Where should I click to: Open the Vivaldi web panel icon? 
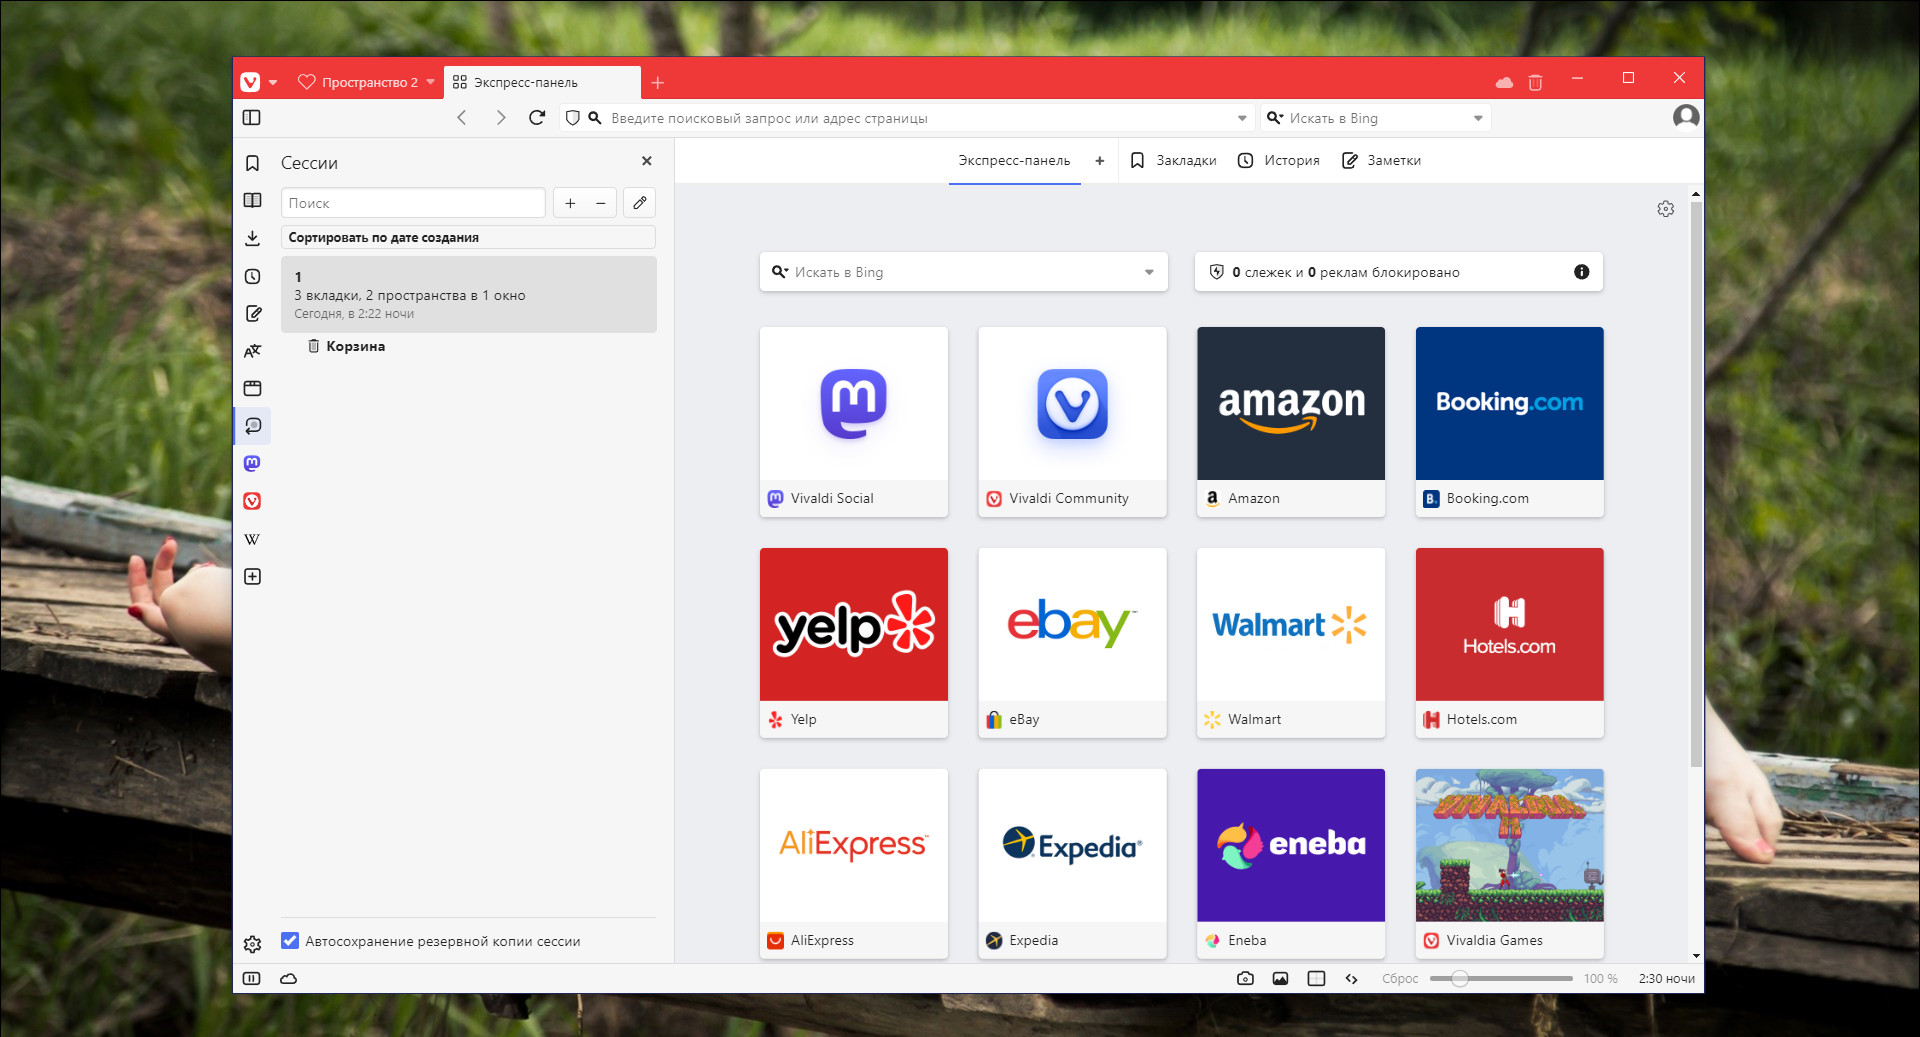(252, 501)
